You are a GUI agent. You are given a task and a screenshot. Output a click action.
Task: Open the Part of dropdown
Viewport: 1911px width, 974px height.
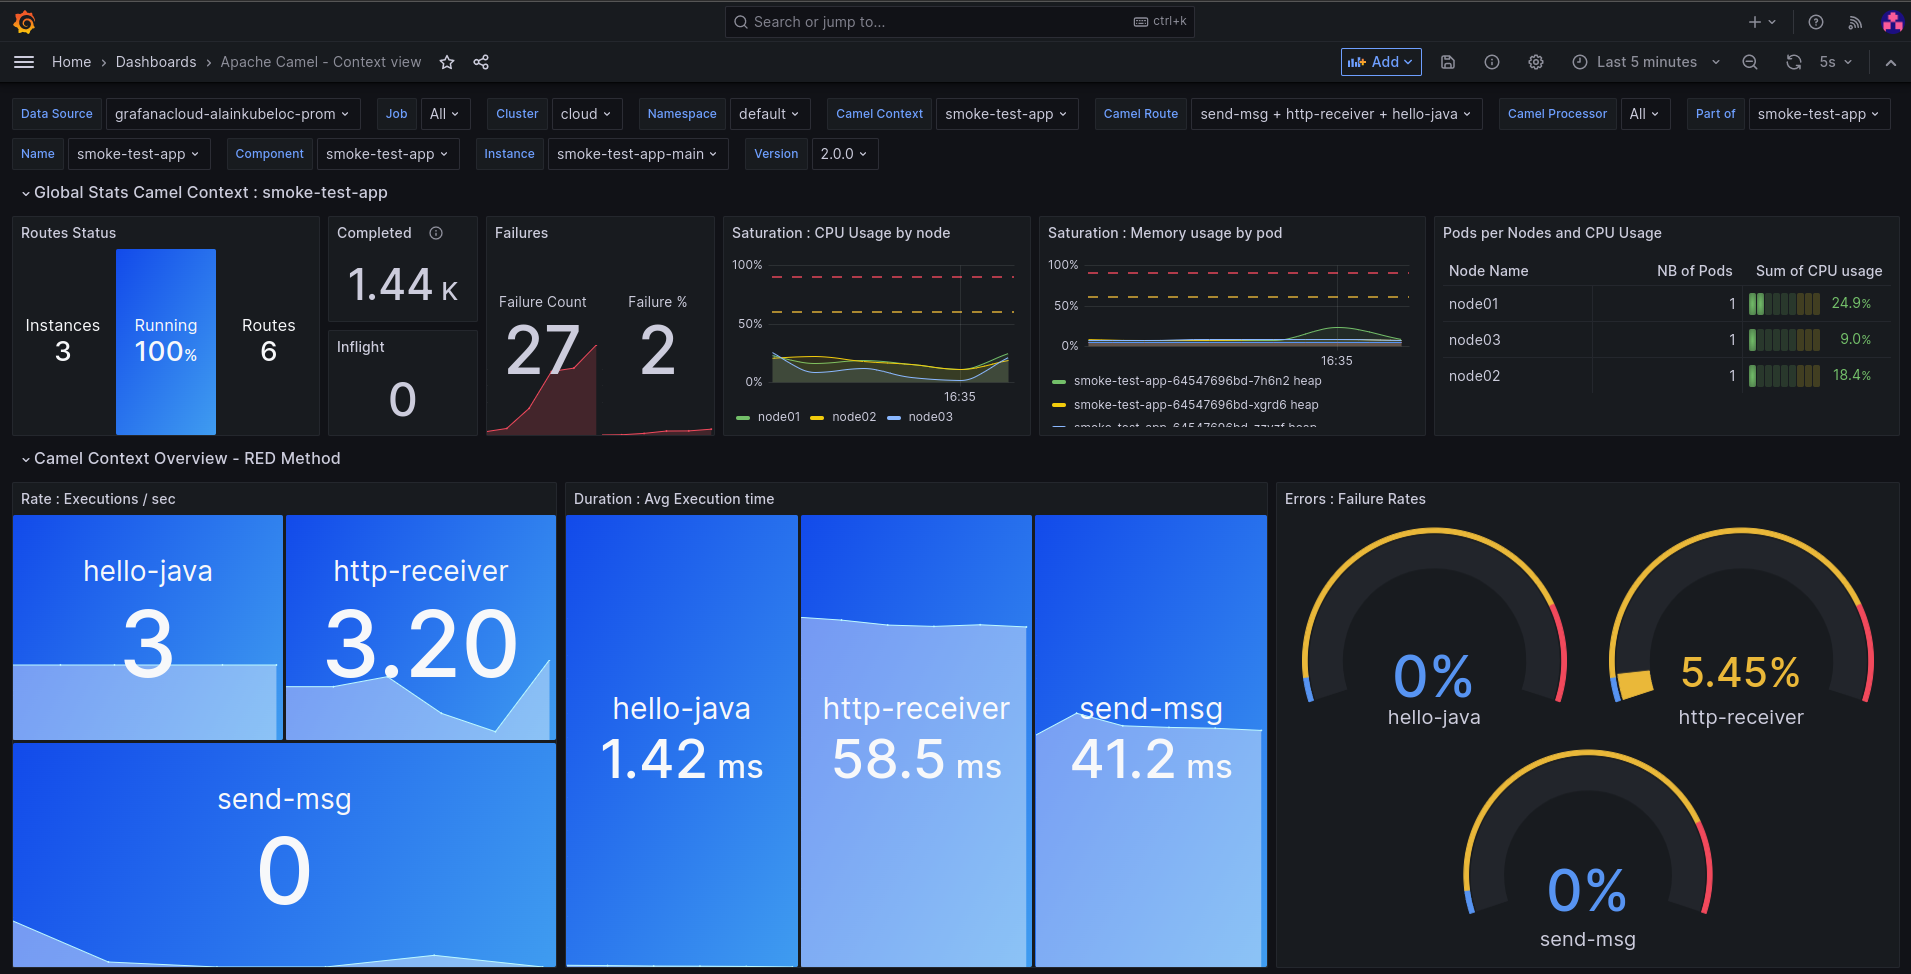1819,114
